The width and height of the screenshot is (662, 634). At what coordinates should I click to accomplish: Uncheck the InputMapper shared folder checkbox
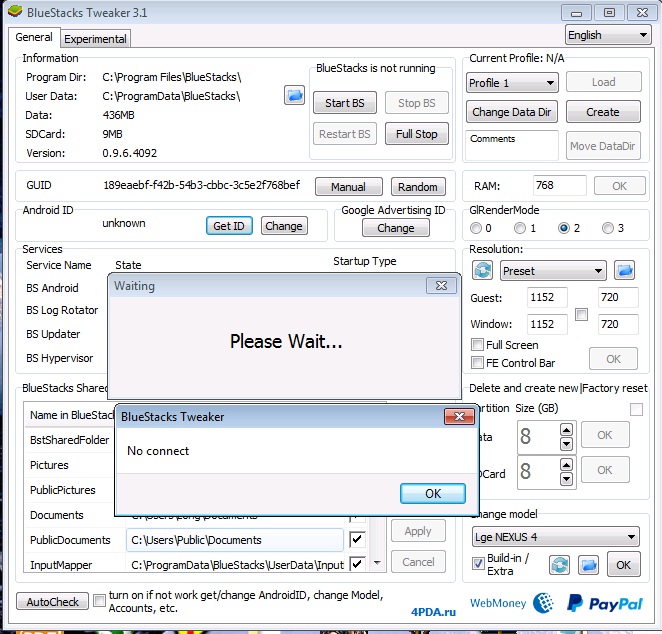click(357, 564)
